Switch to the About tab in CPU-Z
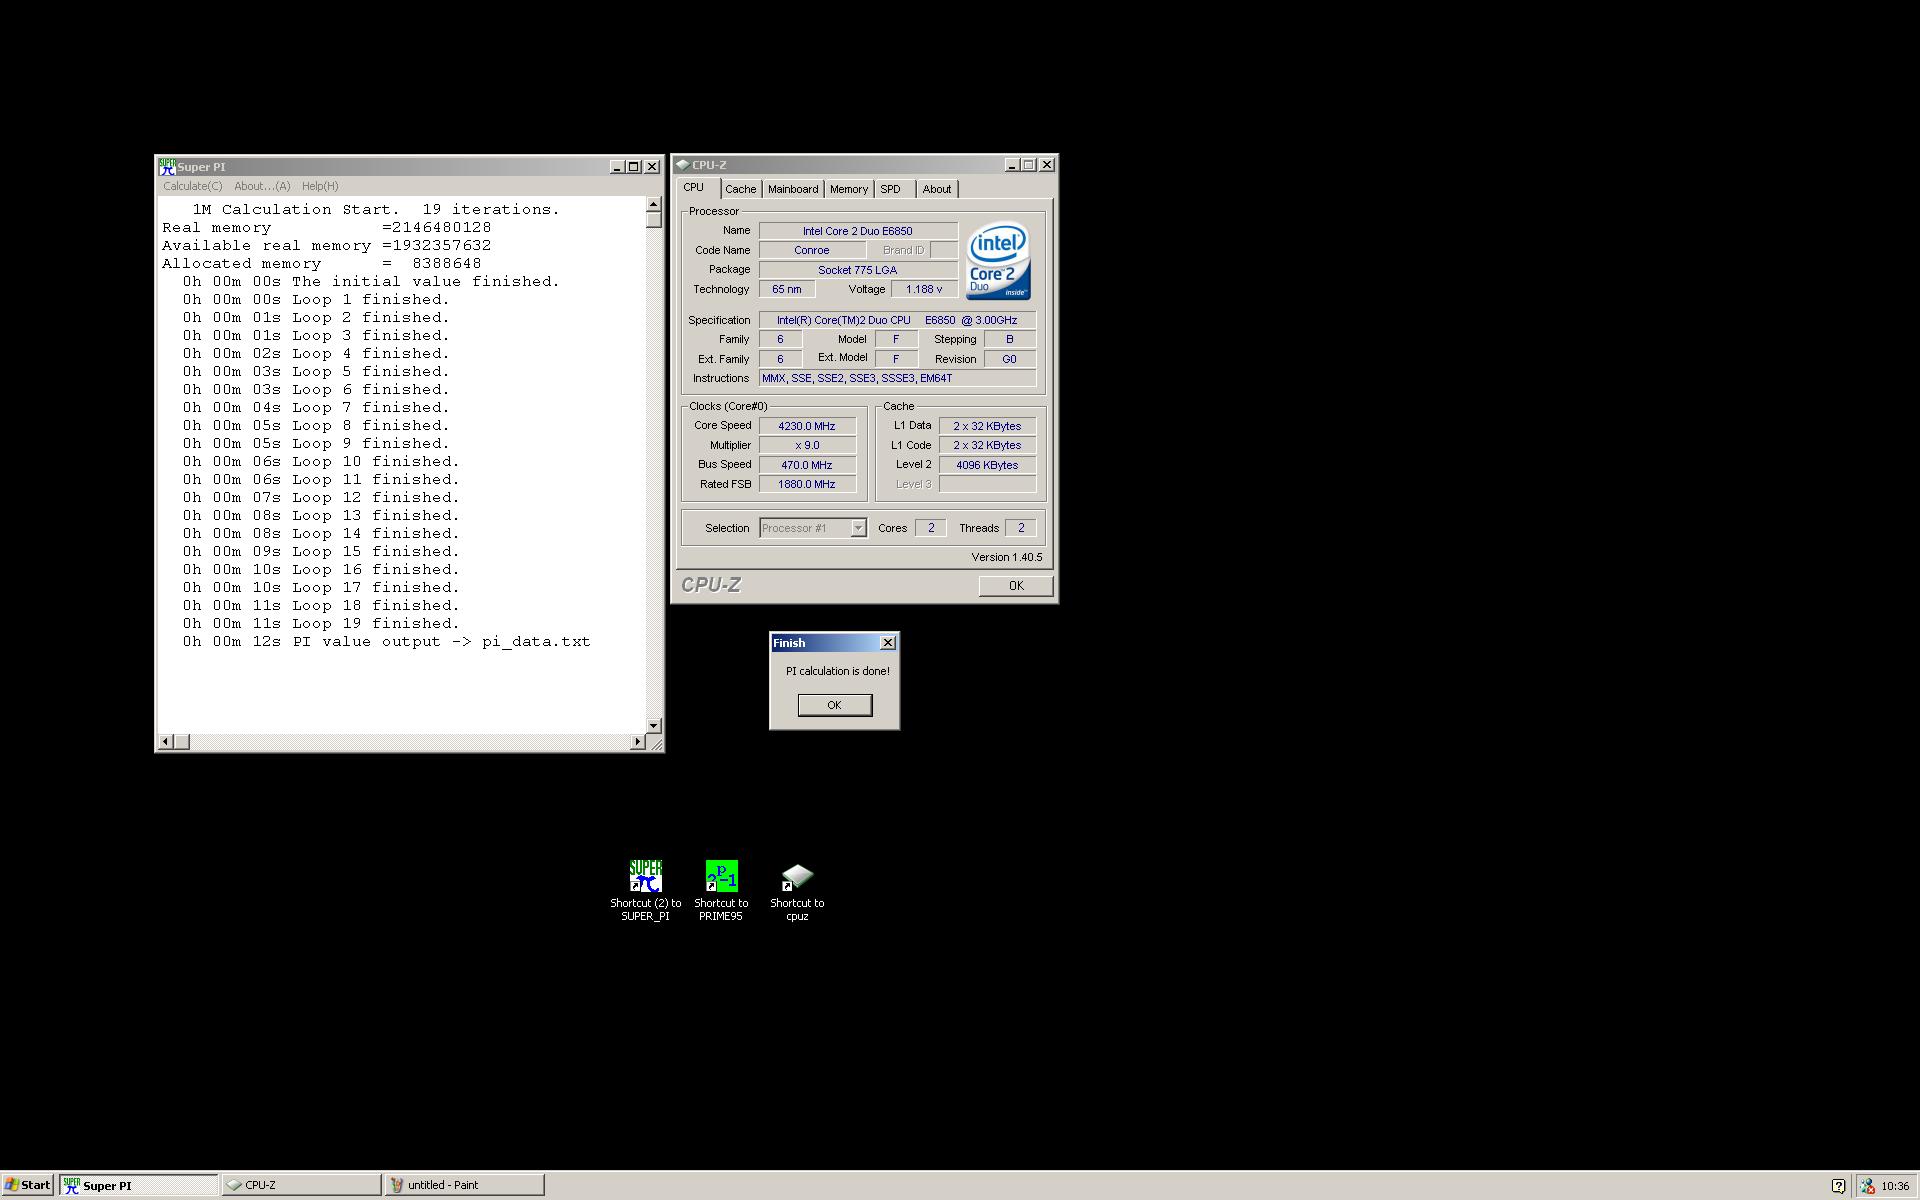Viewport: 1920px width, 1200px height. 937,189
